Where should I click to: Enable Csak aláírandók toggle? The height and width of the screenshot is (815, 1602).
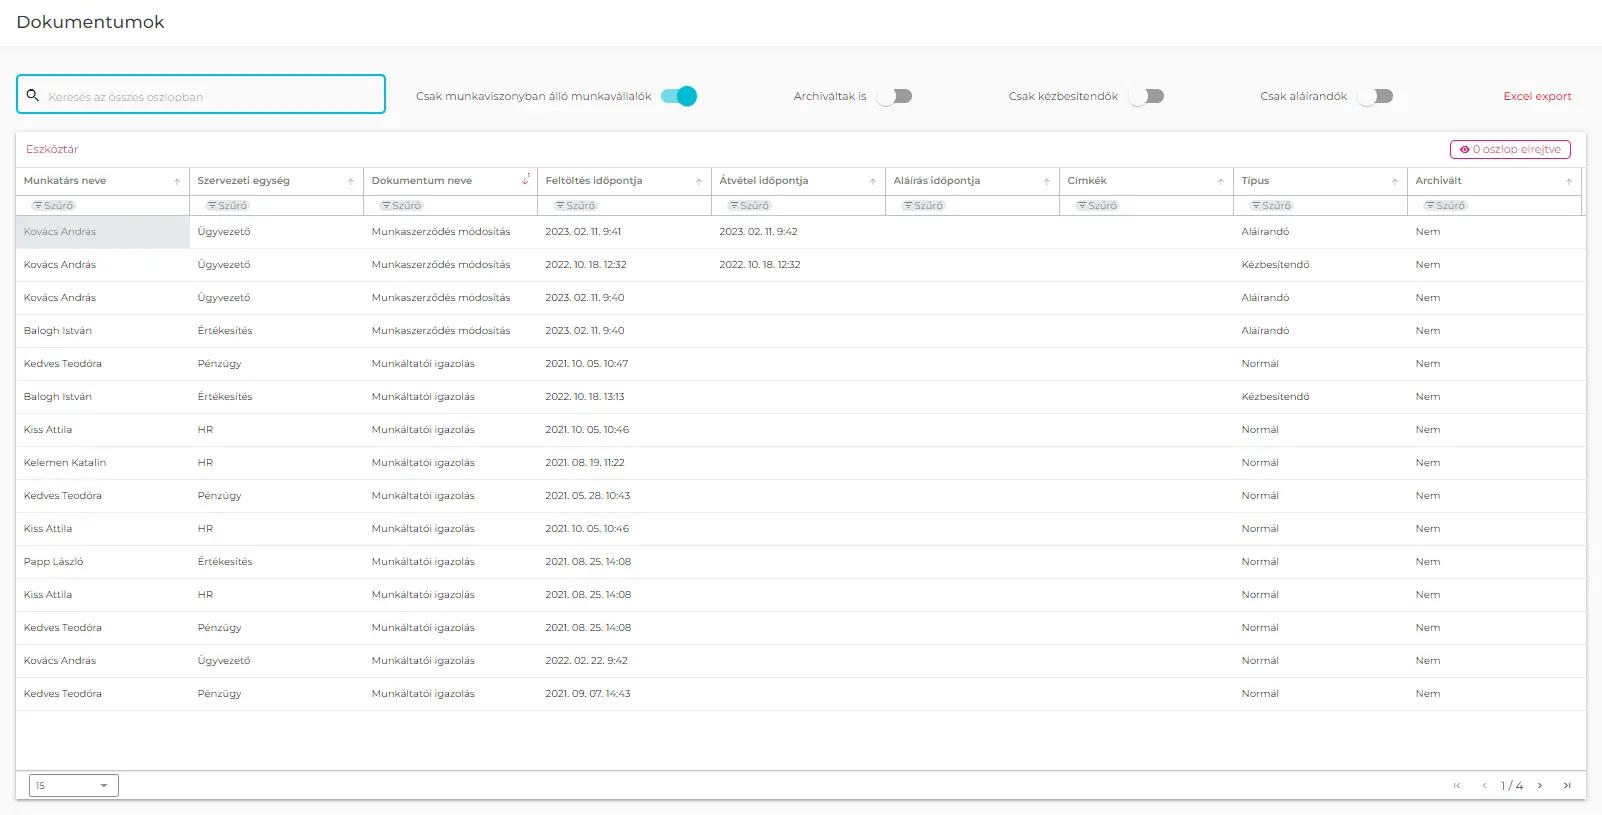(1375, 97)
